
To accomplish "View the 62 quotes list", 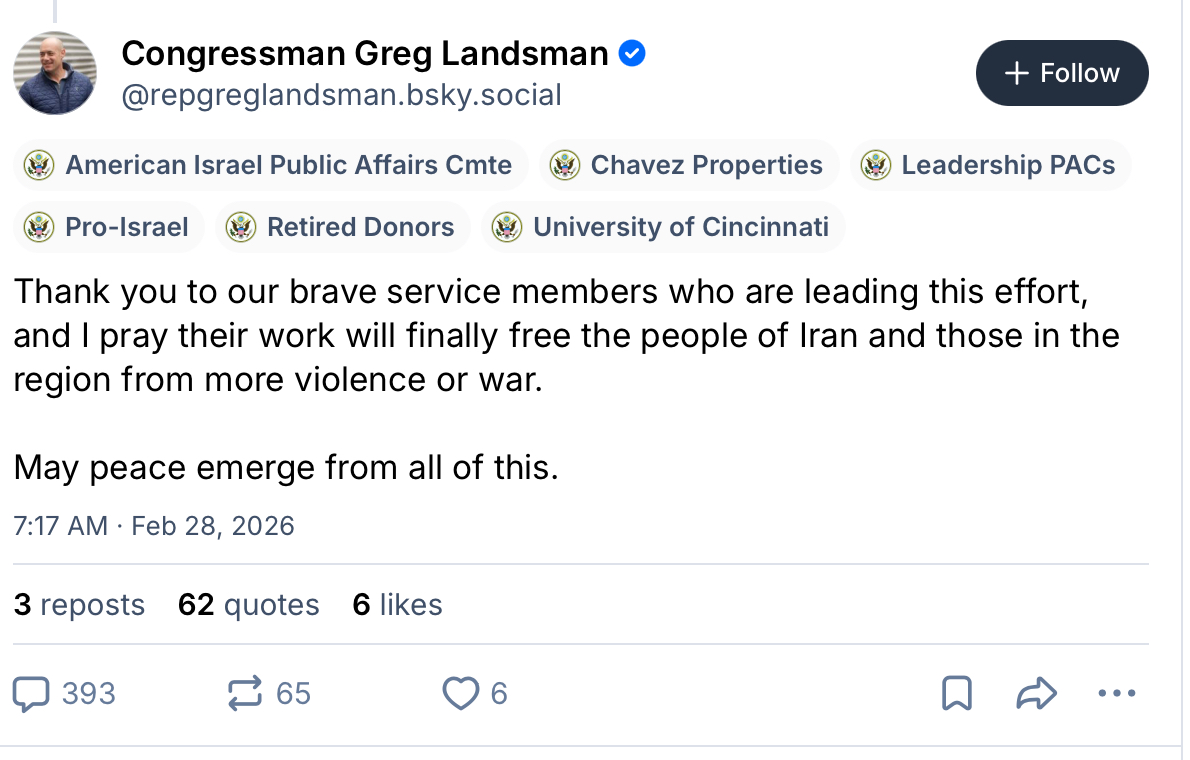I will tap(248, 605).
